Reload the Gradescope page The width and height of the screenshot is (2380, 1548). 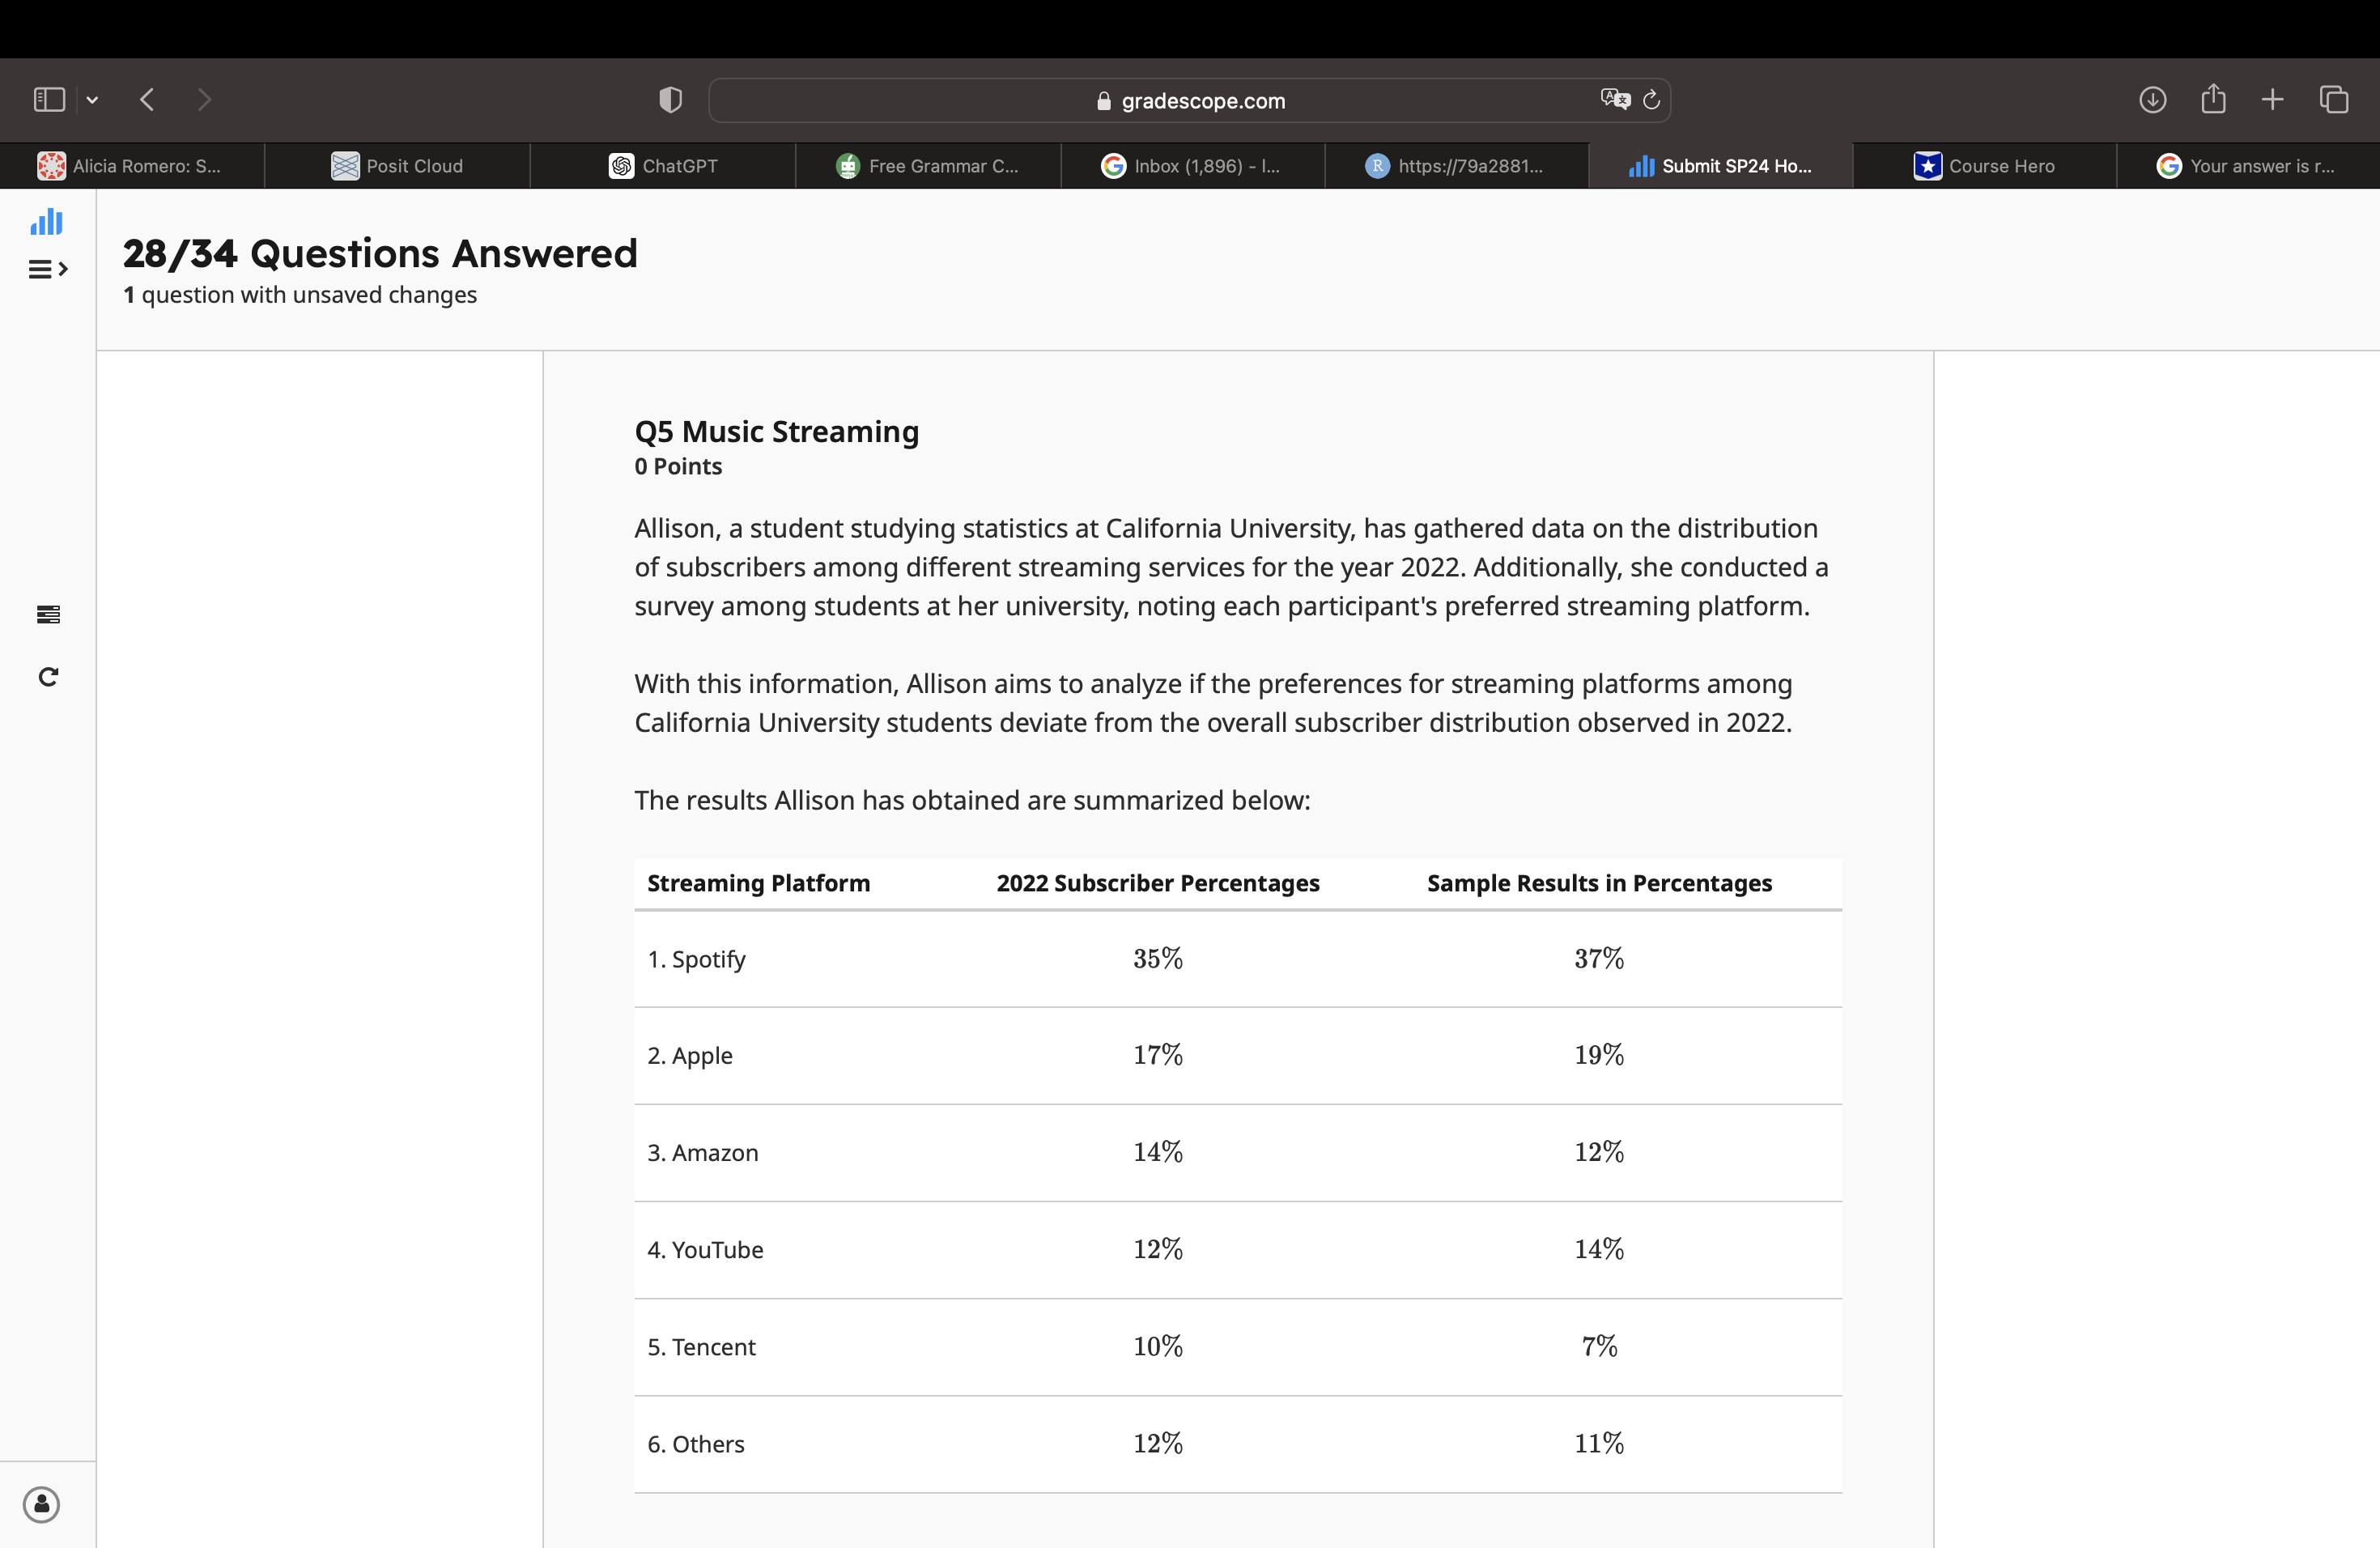[x=1652, y=100]
